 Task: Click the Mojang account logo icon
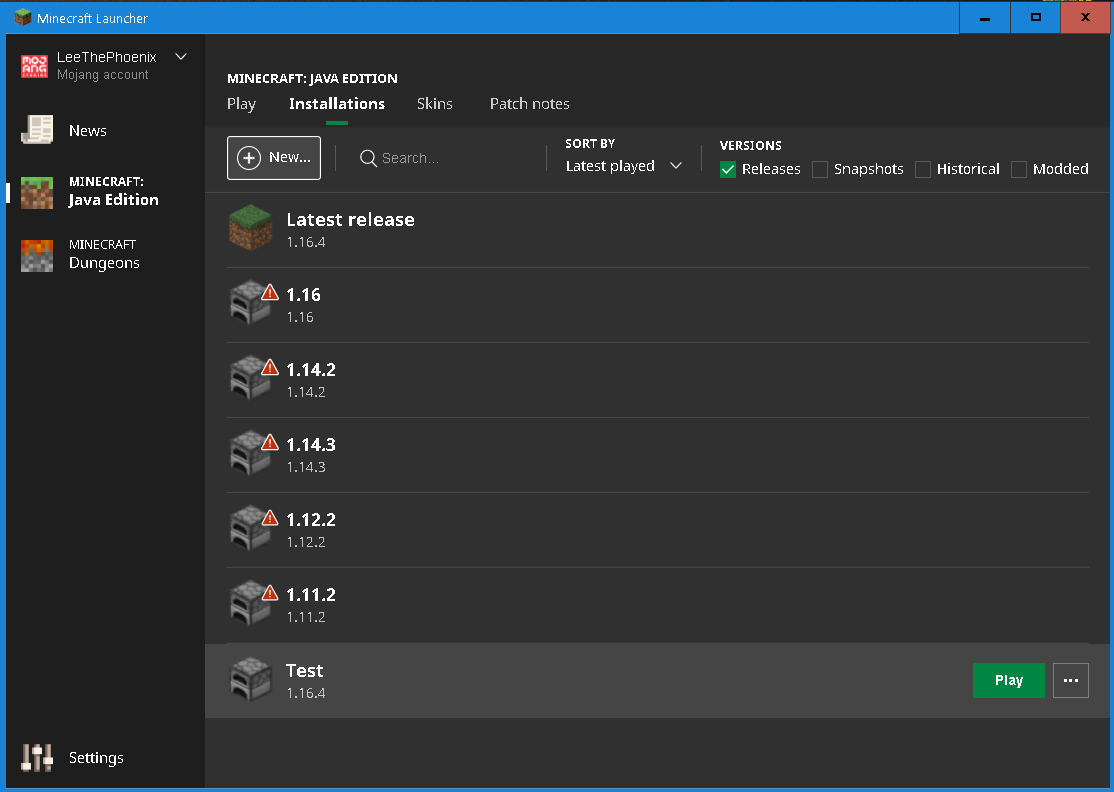click(34, 65)
